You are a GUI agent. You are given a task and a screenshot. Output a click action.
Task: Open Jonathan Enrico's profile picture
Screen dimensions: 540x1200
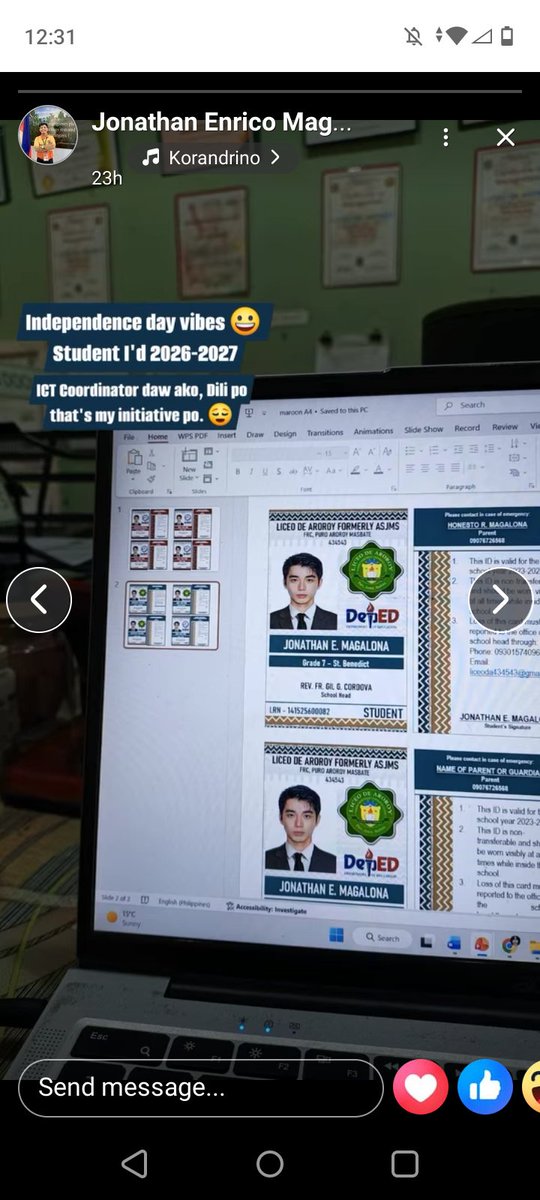48,135
